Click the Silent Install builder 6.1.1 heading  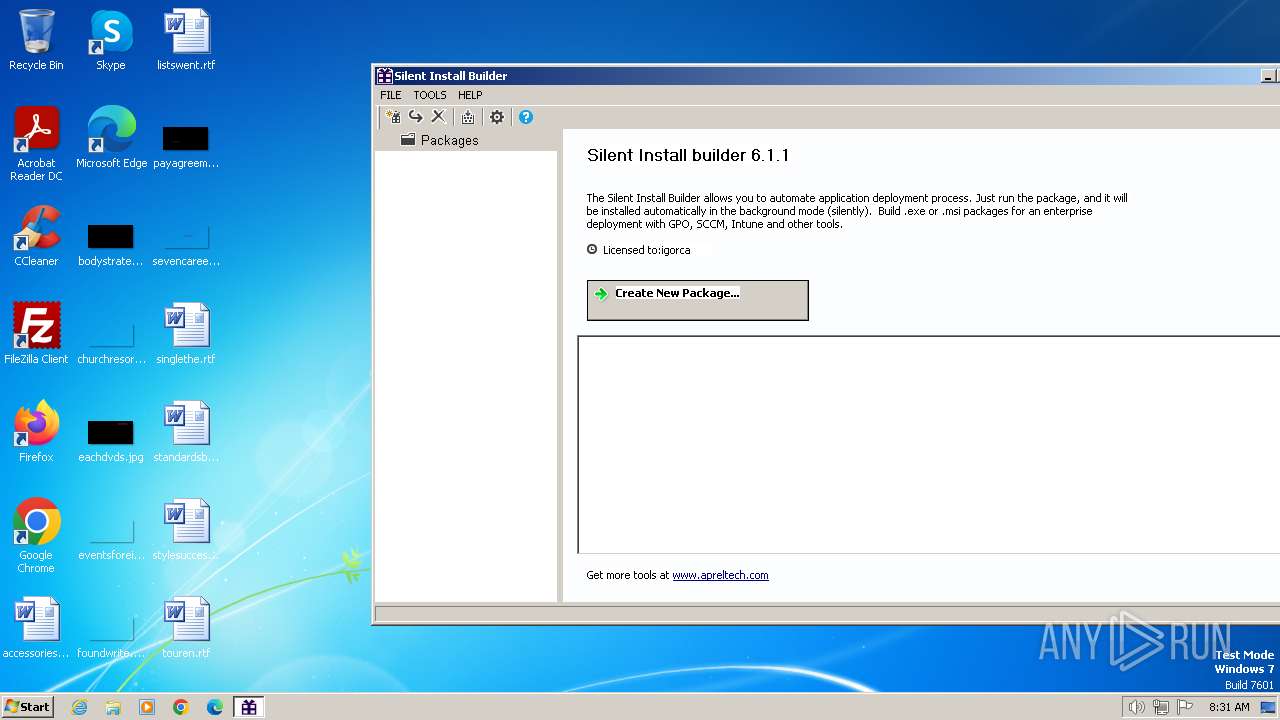pyautogui.click(x=688, y=155)
